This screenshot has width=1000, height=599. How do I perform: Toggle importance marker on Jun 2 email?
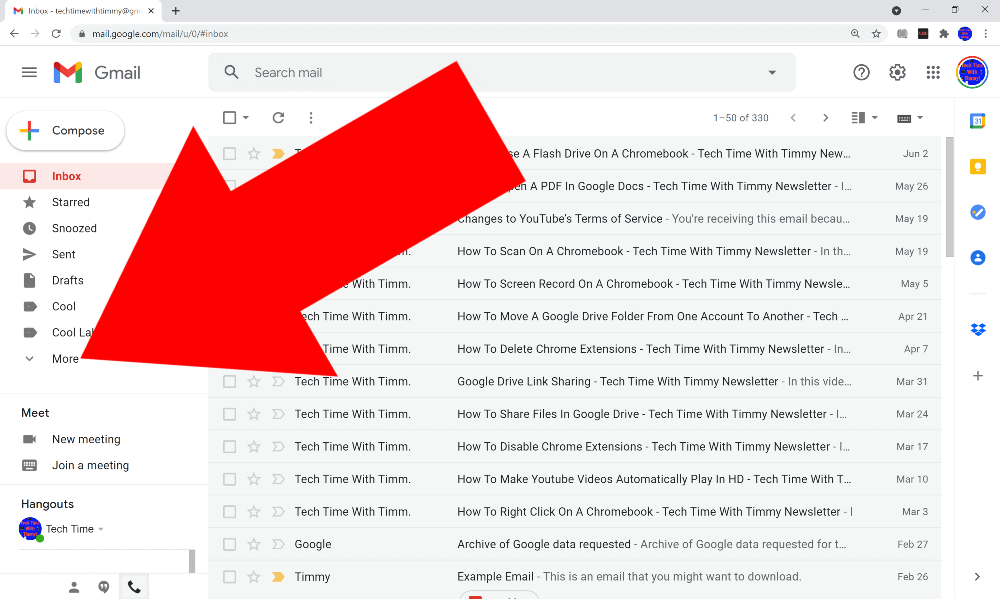(278, 154)
